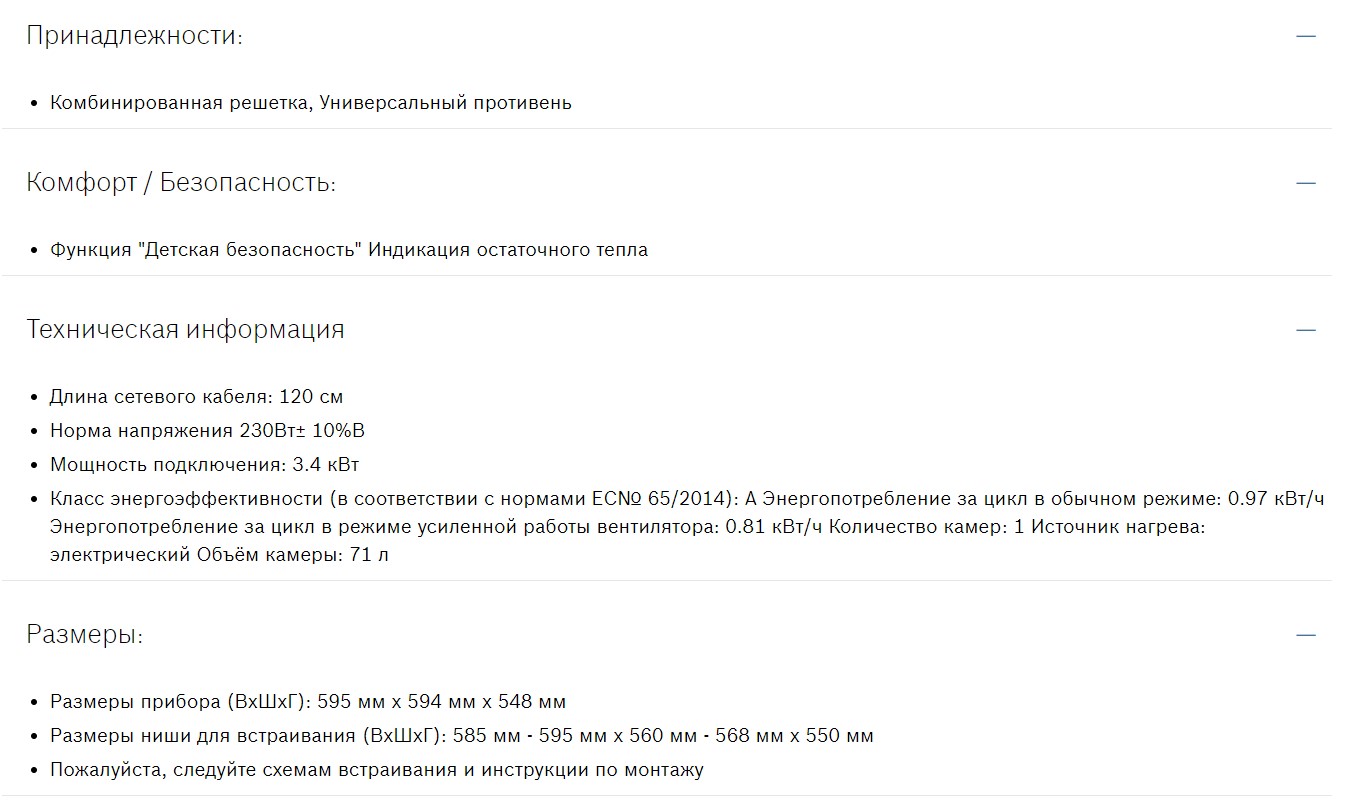Click Размеры ниши для встраивания line
The width and height of the screenshot is (1351, 805).
pos(461,736)
